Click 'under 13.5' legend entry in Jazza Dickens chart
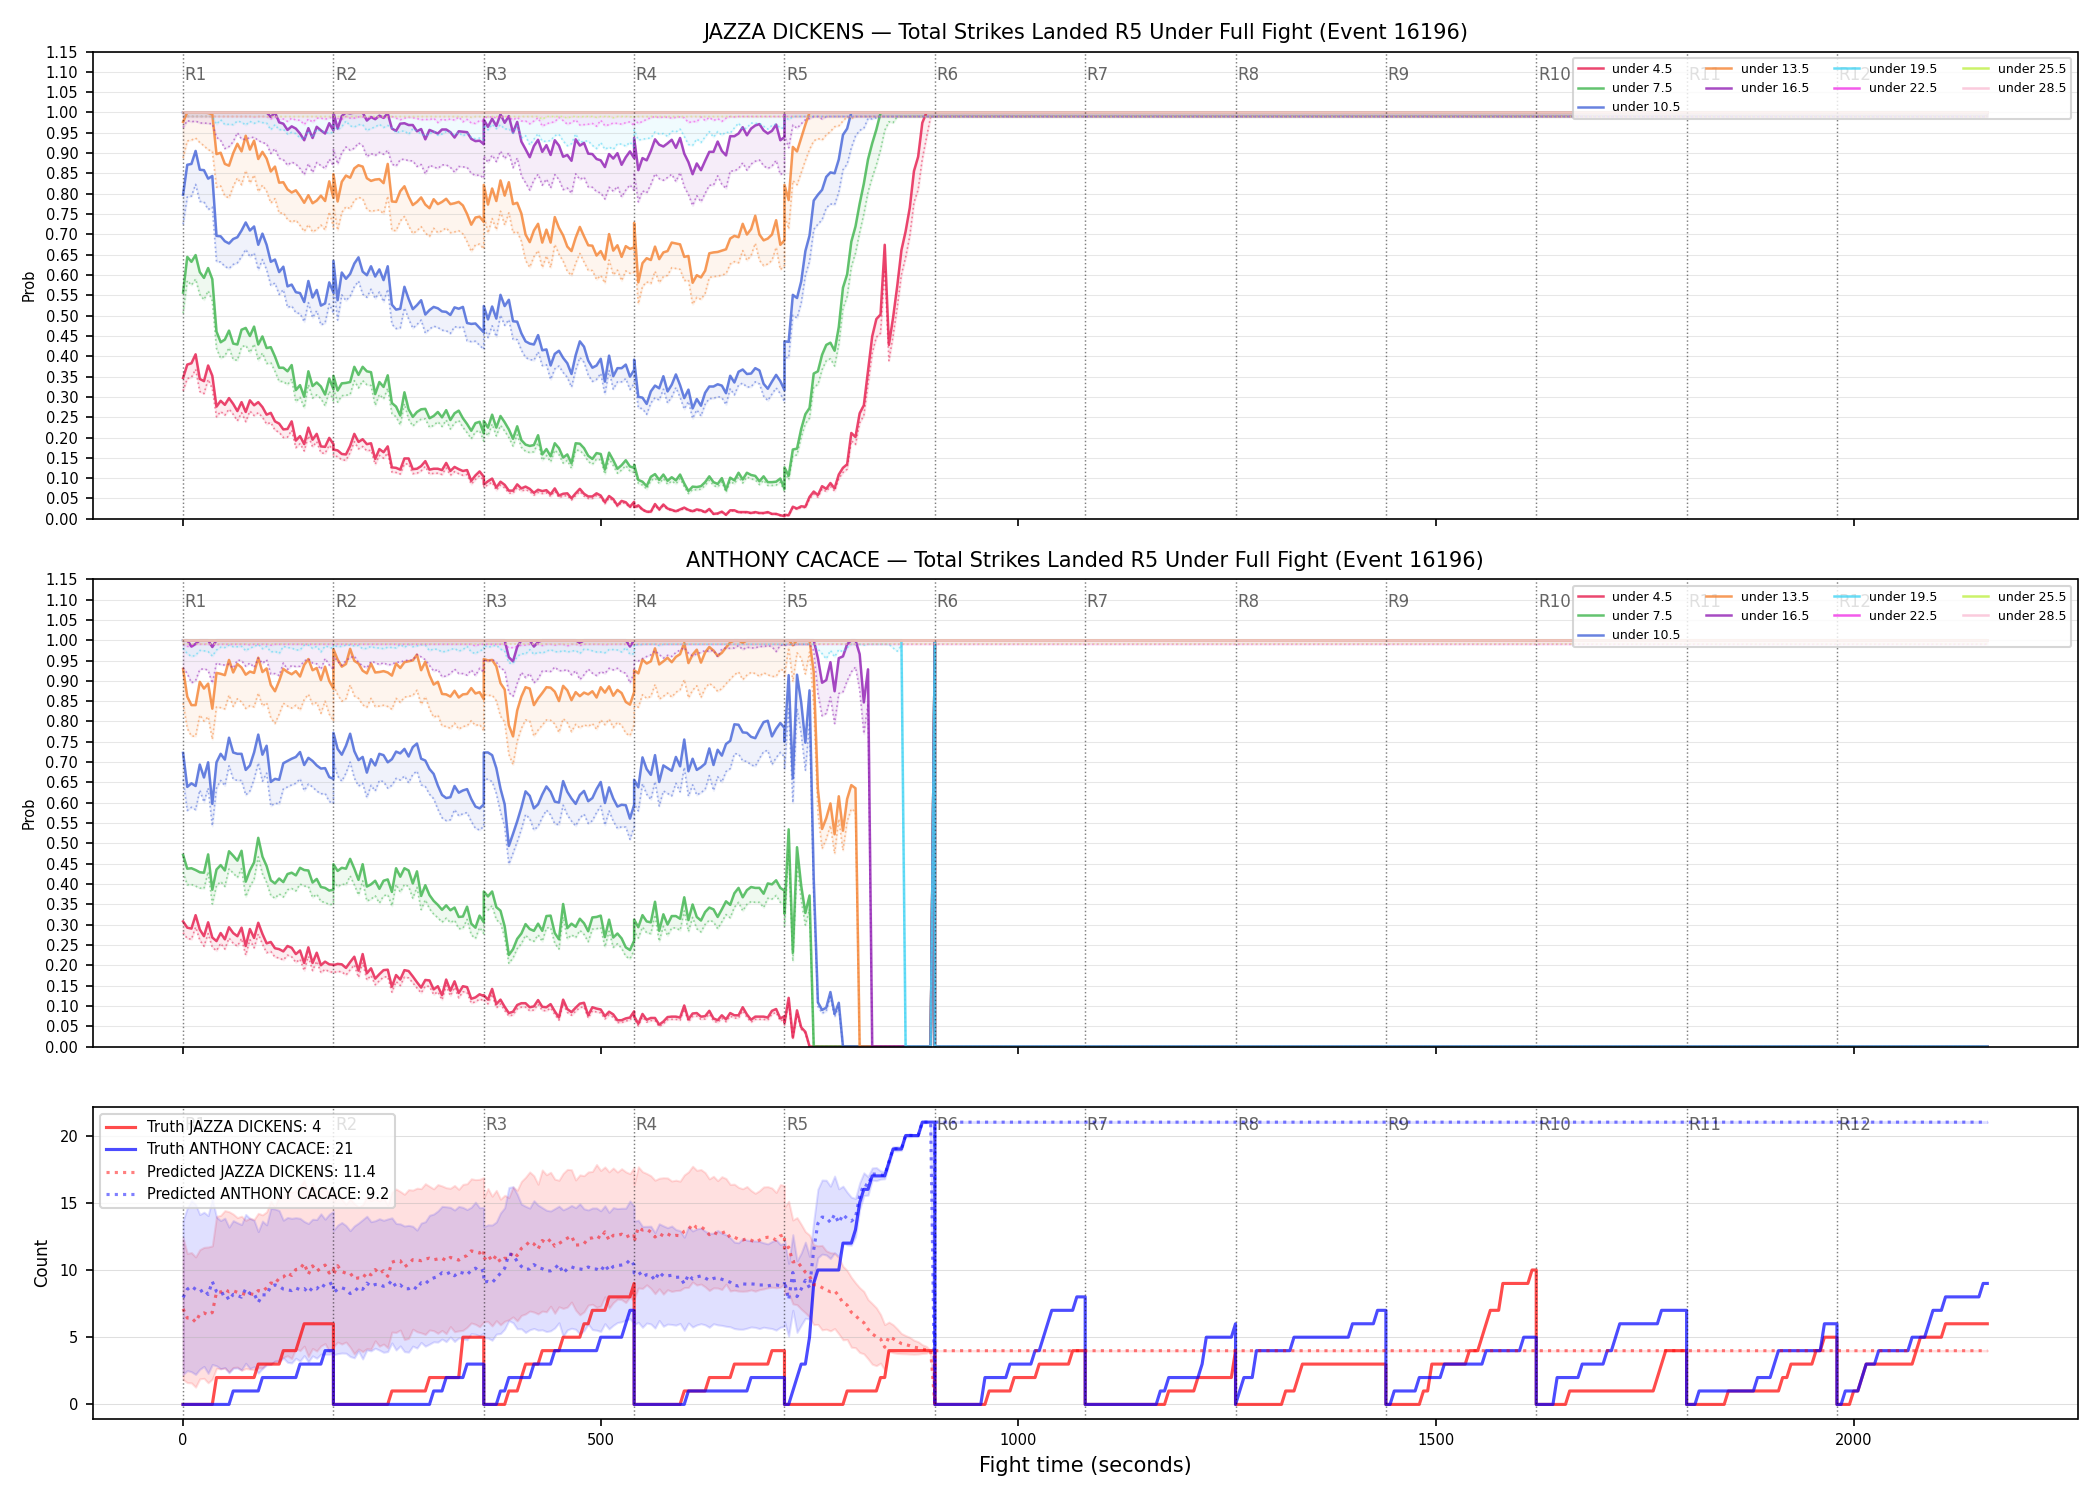Image resolution: width=2100 pixels, height=1500 pixels. pos(1757,69)
